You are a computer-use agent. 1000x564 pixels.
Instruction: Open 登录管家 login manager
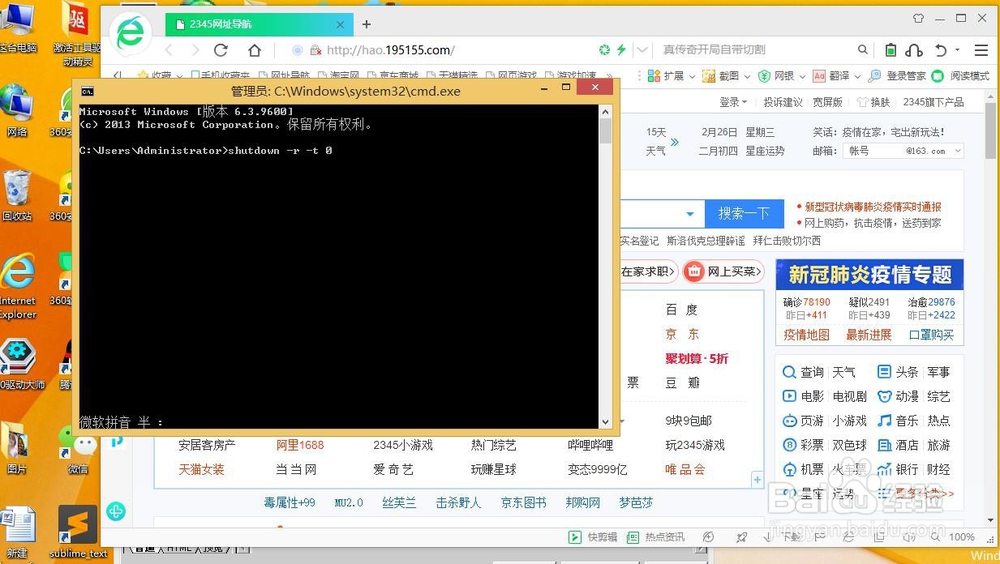coord(897,76)
